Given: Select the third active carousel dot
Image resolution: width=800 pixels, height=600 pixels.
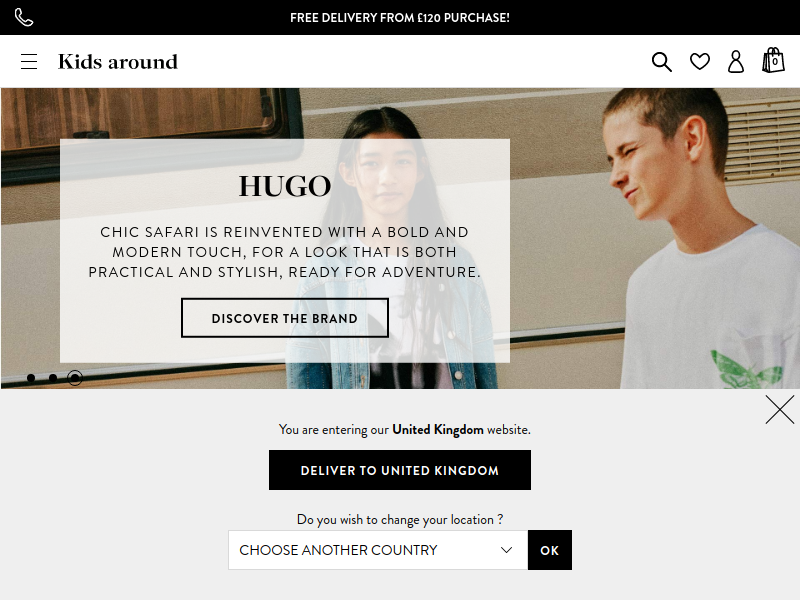Looking at the screenshot, I should coord(75,378).
